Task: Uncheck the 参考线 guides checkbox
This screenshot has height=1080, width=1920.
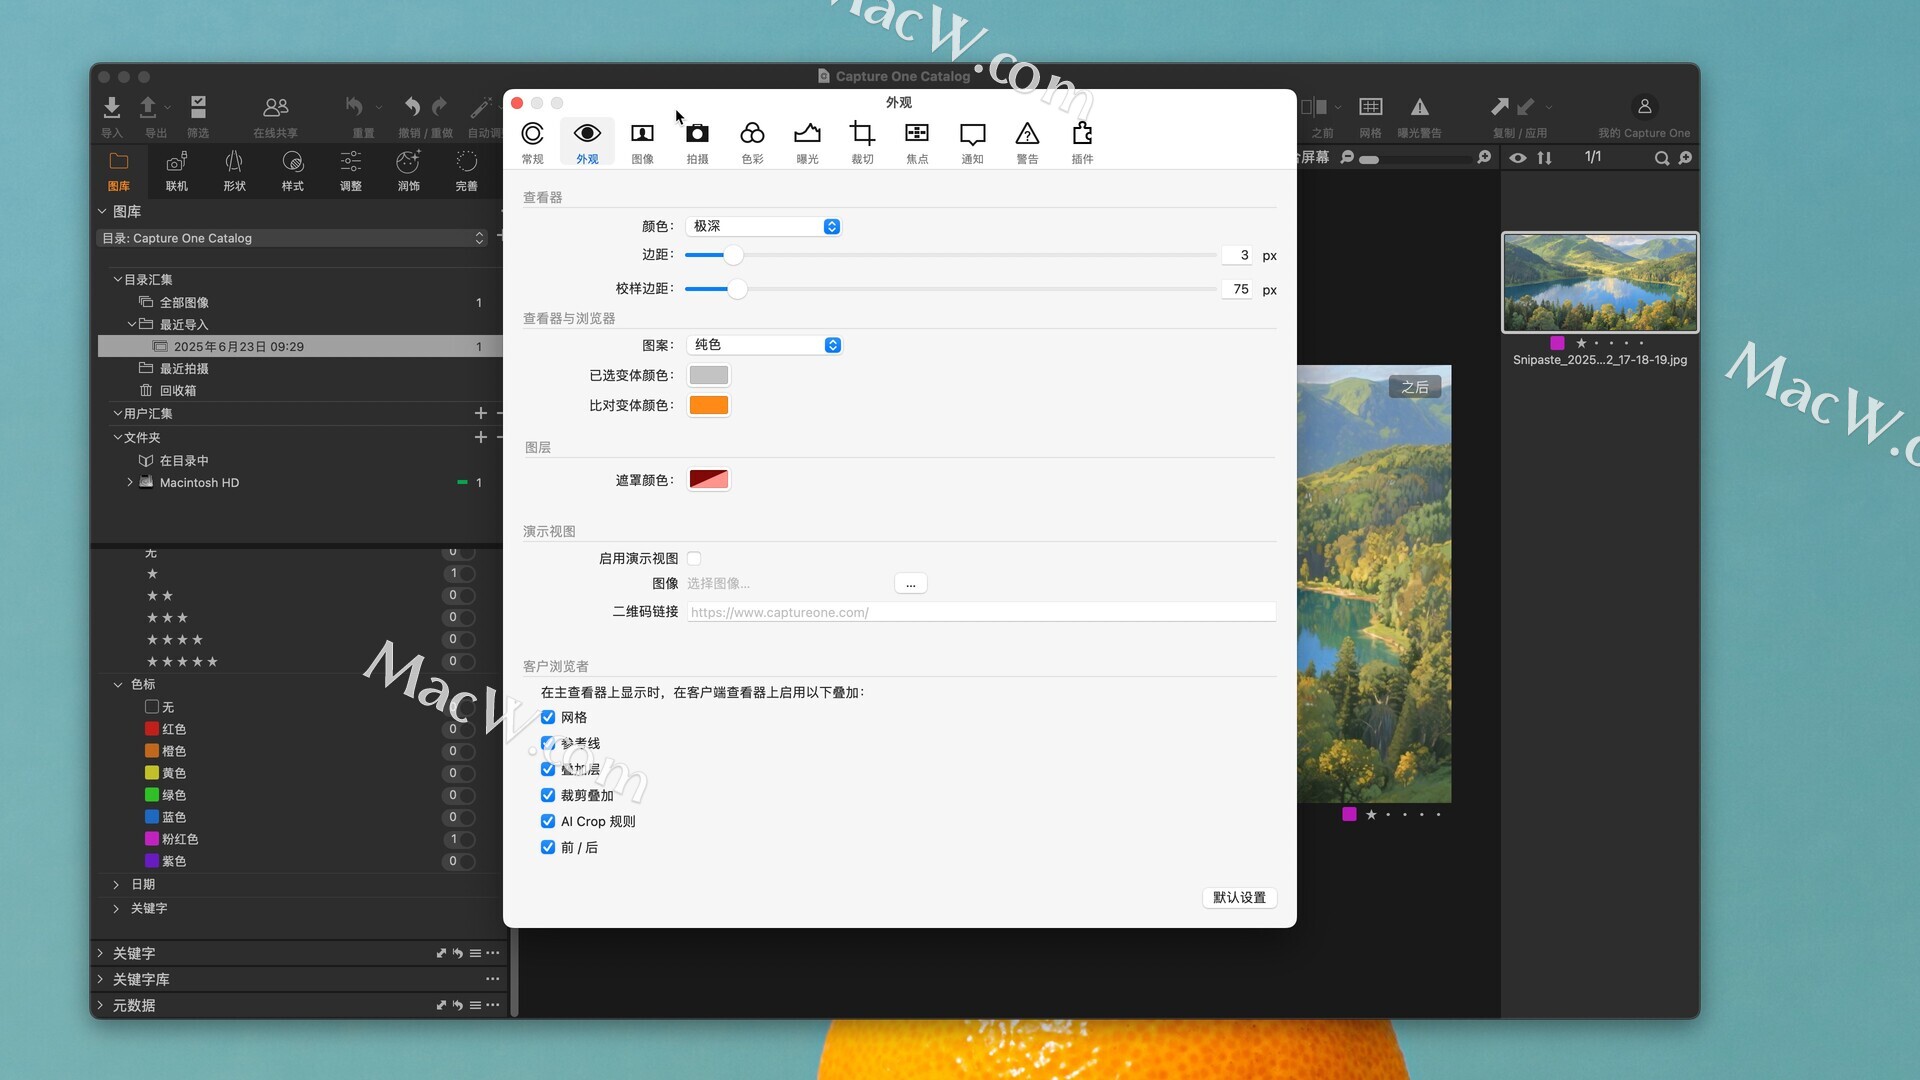Action: 548,743
